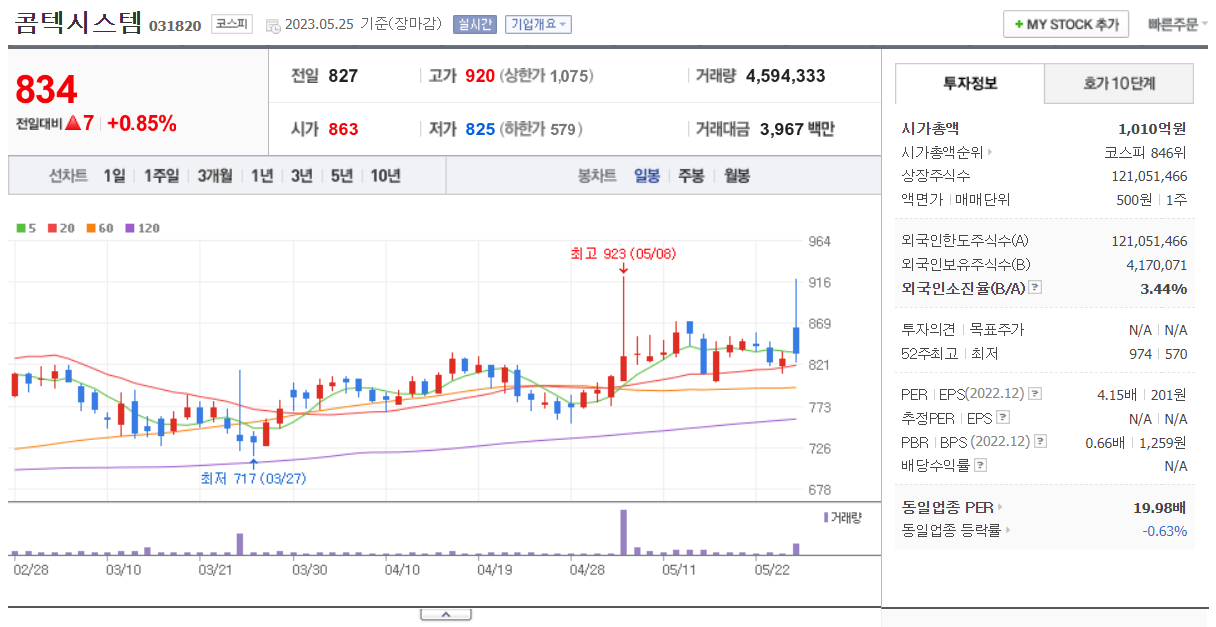Image resolution: width=1216 pixels, height=627 pixels.
Task: Click the 콤텍시스템 stock name heading
Action: tap(78, 22)
